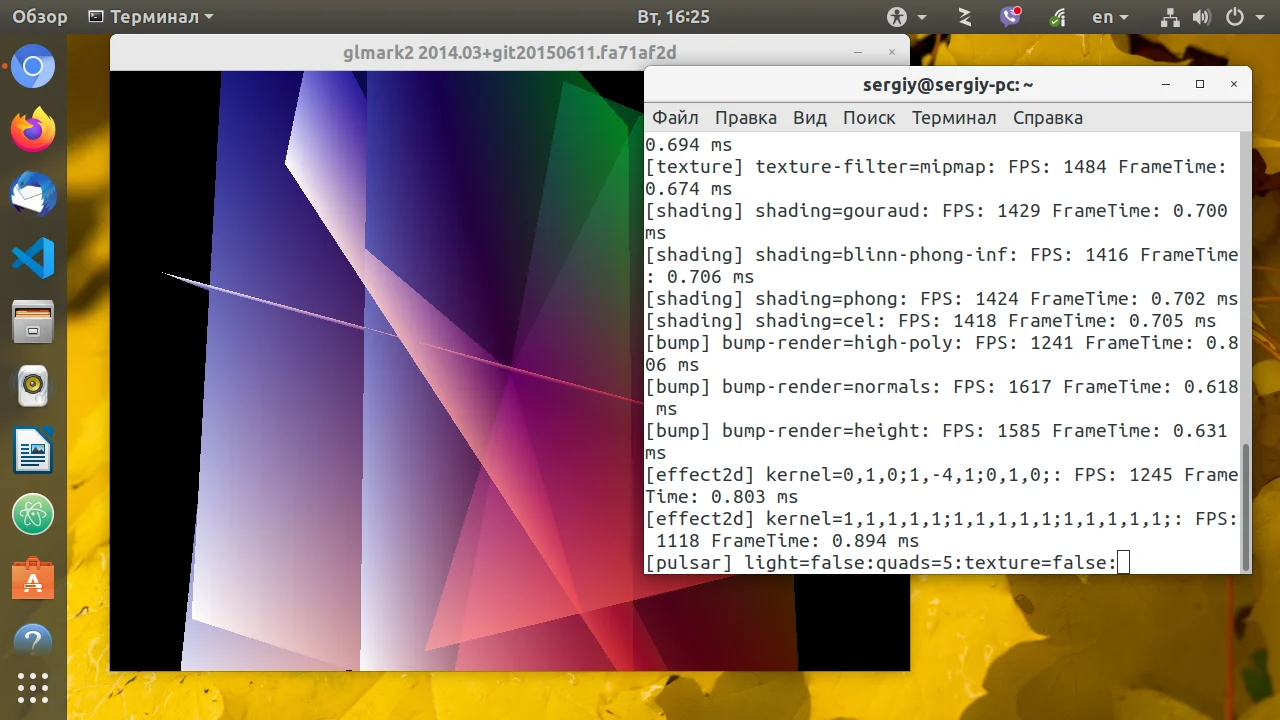The image size is (1280, 720).
Task: Open the Справка menu in terminal
Action: click(x=1048, y=117)
